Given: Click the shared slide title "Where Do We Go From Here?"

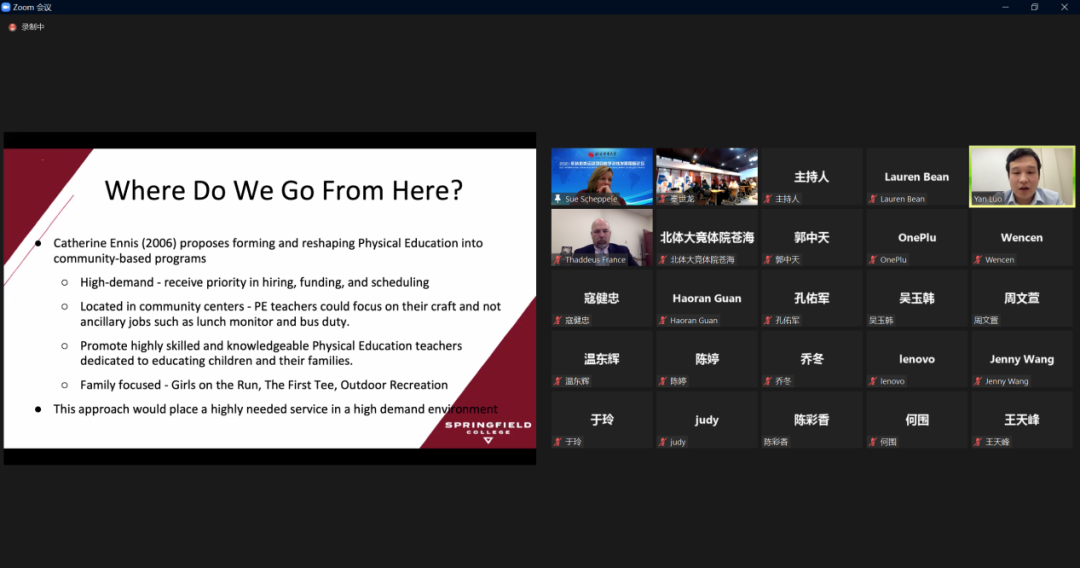Looking at the screenshot, I should 286,189.
